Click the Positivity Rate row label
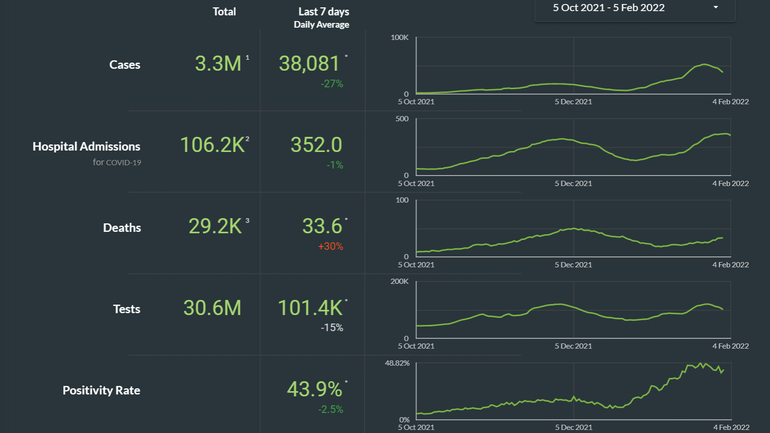The width and height of the screenshot is (770, 433). [101, 390]
